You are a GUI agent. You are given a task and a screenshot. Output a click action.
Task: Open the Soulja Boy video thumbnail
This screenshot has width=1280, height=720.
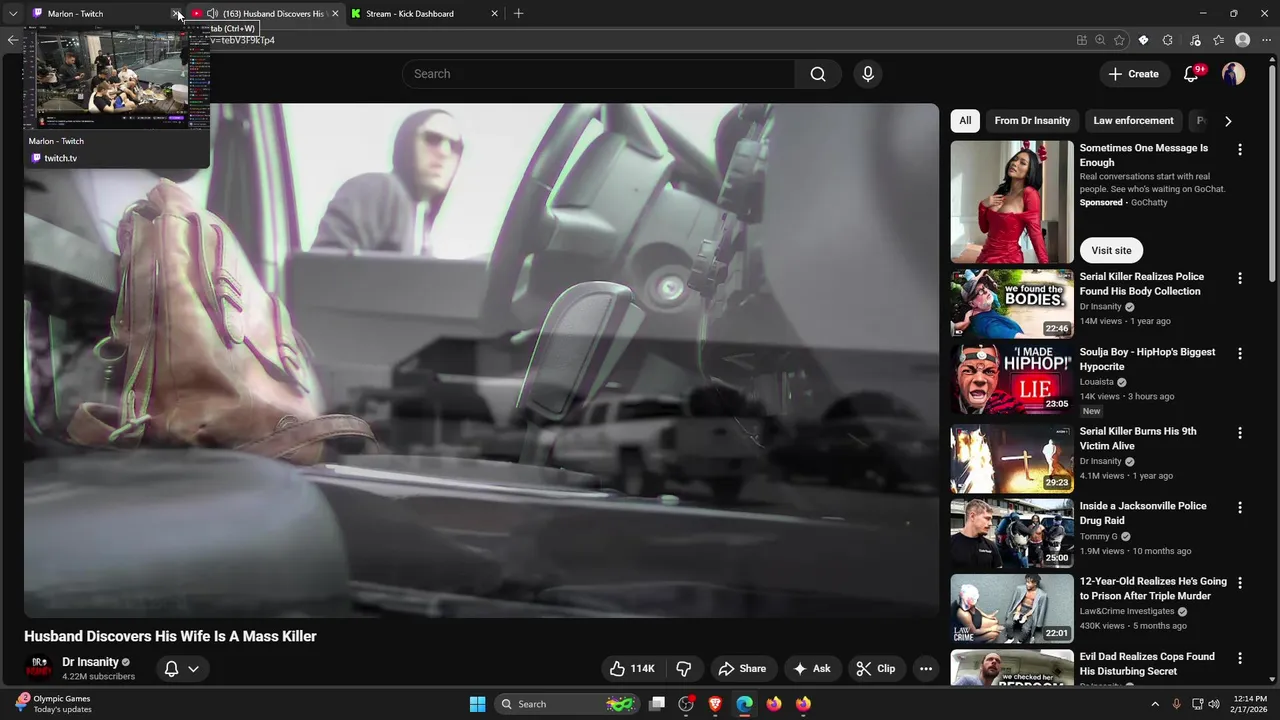click(1012, 379)
